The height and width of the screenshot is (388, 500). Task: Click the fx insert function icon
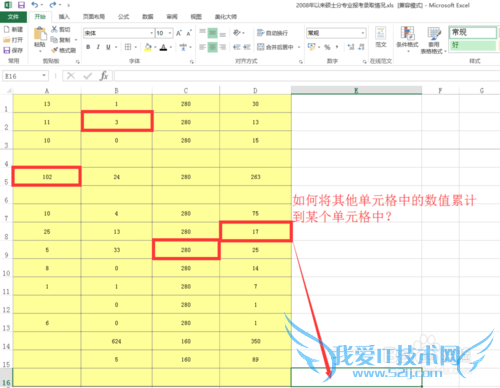[x=104, y=76]
